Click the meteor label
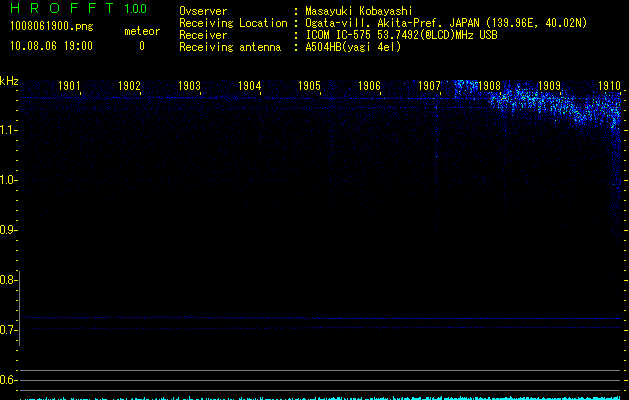Screen dimensions: 629x400 142,31
